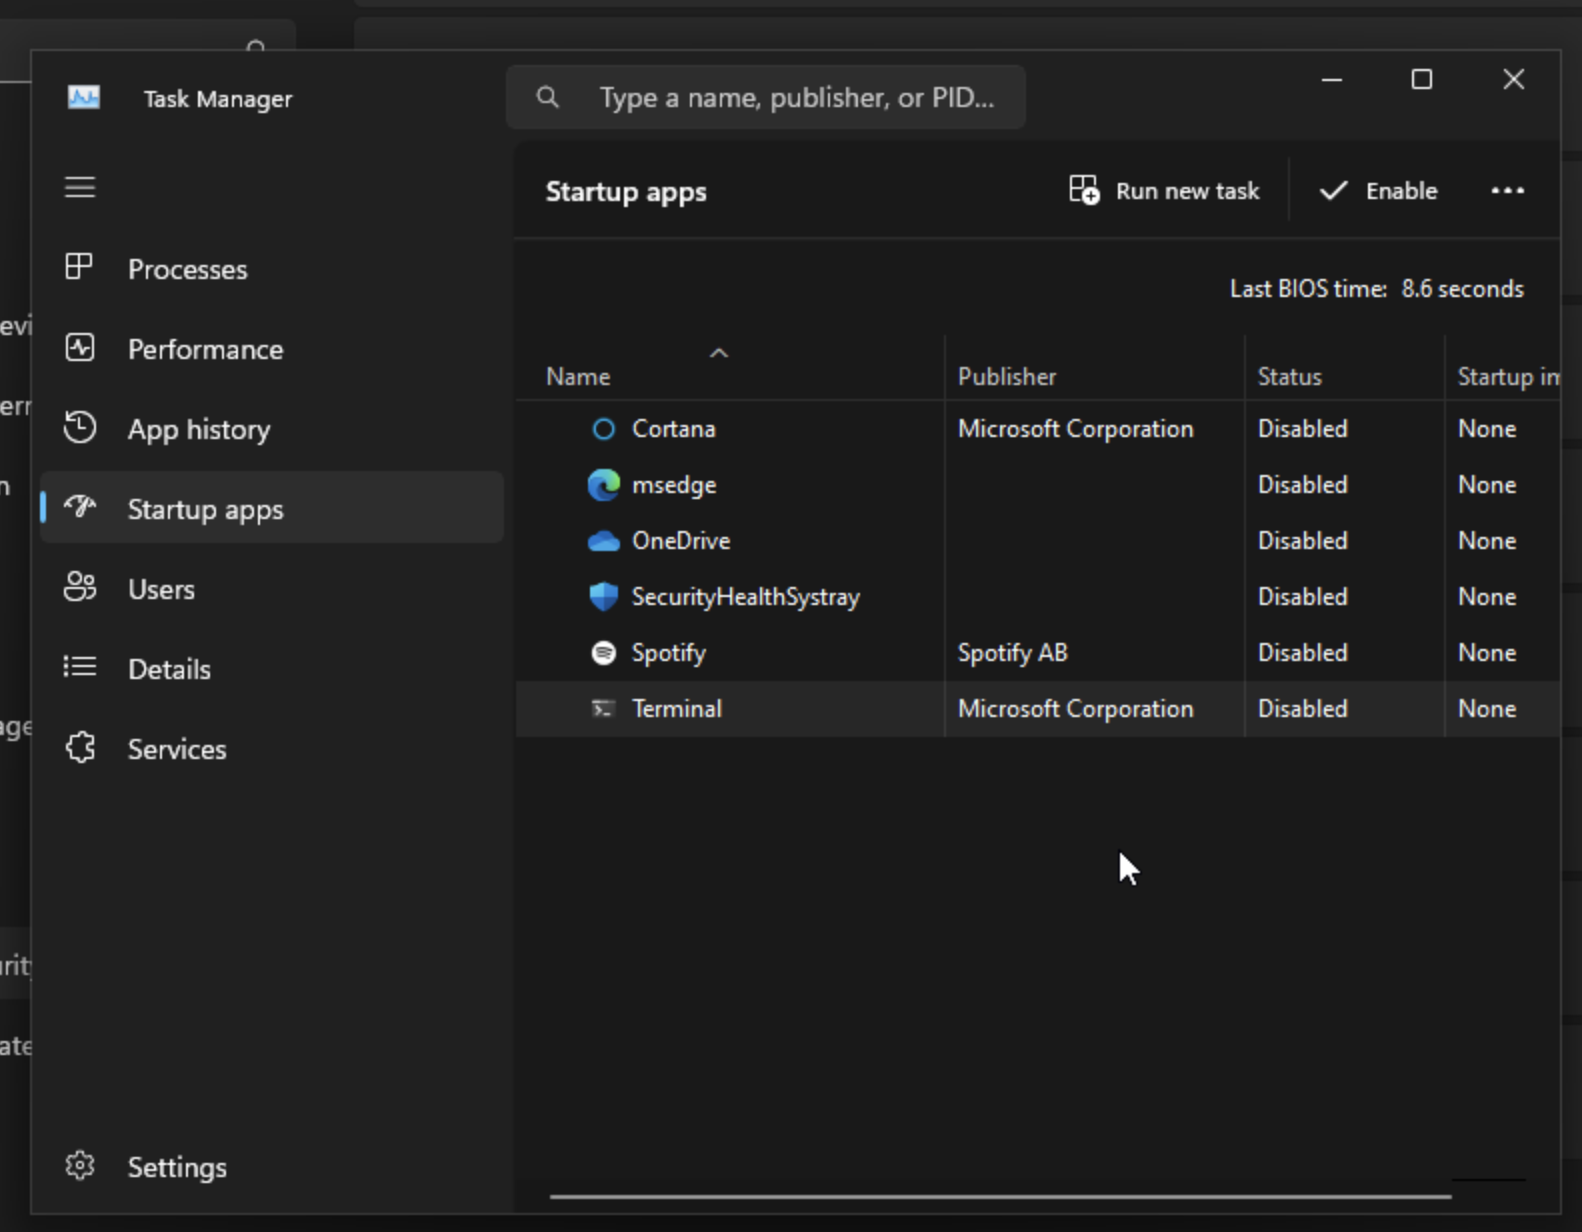Select the msedge row name

[x=674, y=485]
